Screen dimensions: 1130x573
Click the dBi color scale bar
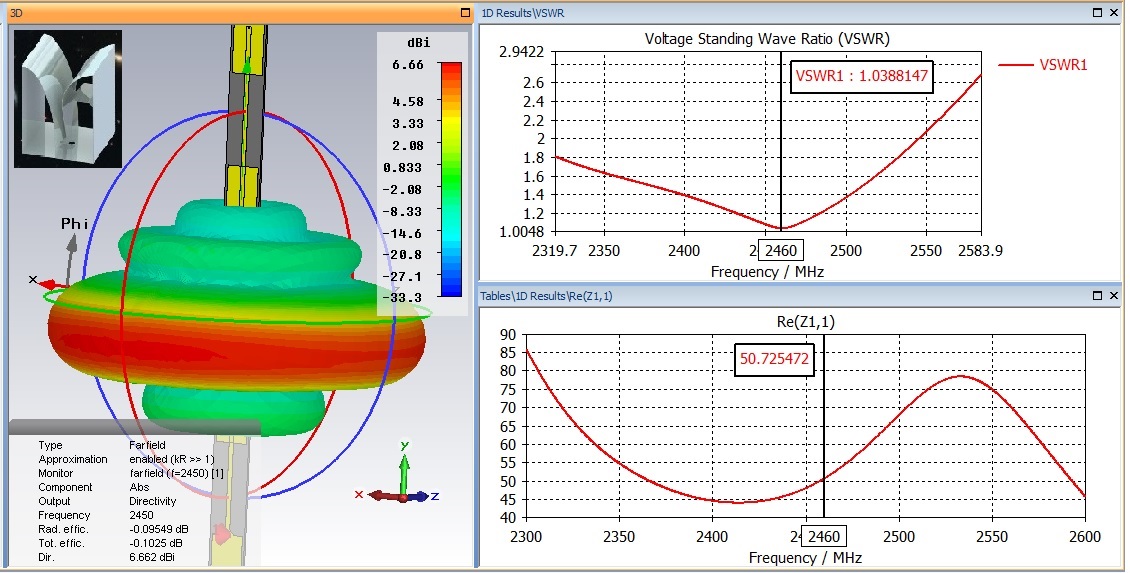(x=450, y=179)
